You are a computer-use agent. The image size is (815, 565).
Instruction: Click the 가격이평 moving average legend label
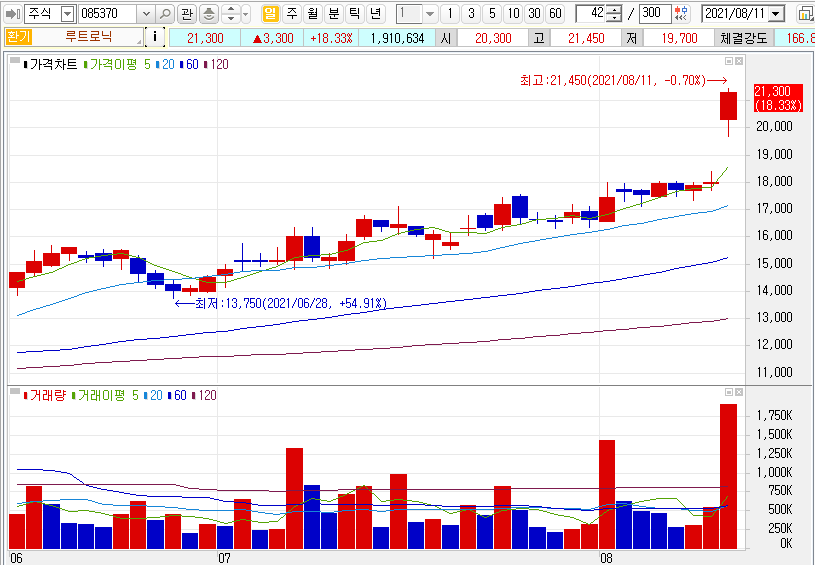(x=113, y=64)
